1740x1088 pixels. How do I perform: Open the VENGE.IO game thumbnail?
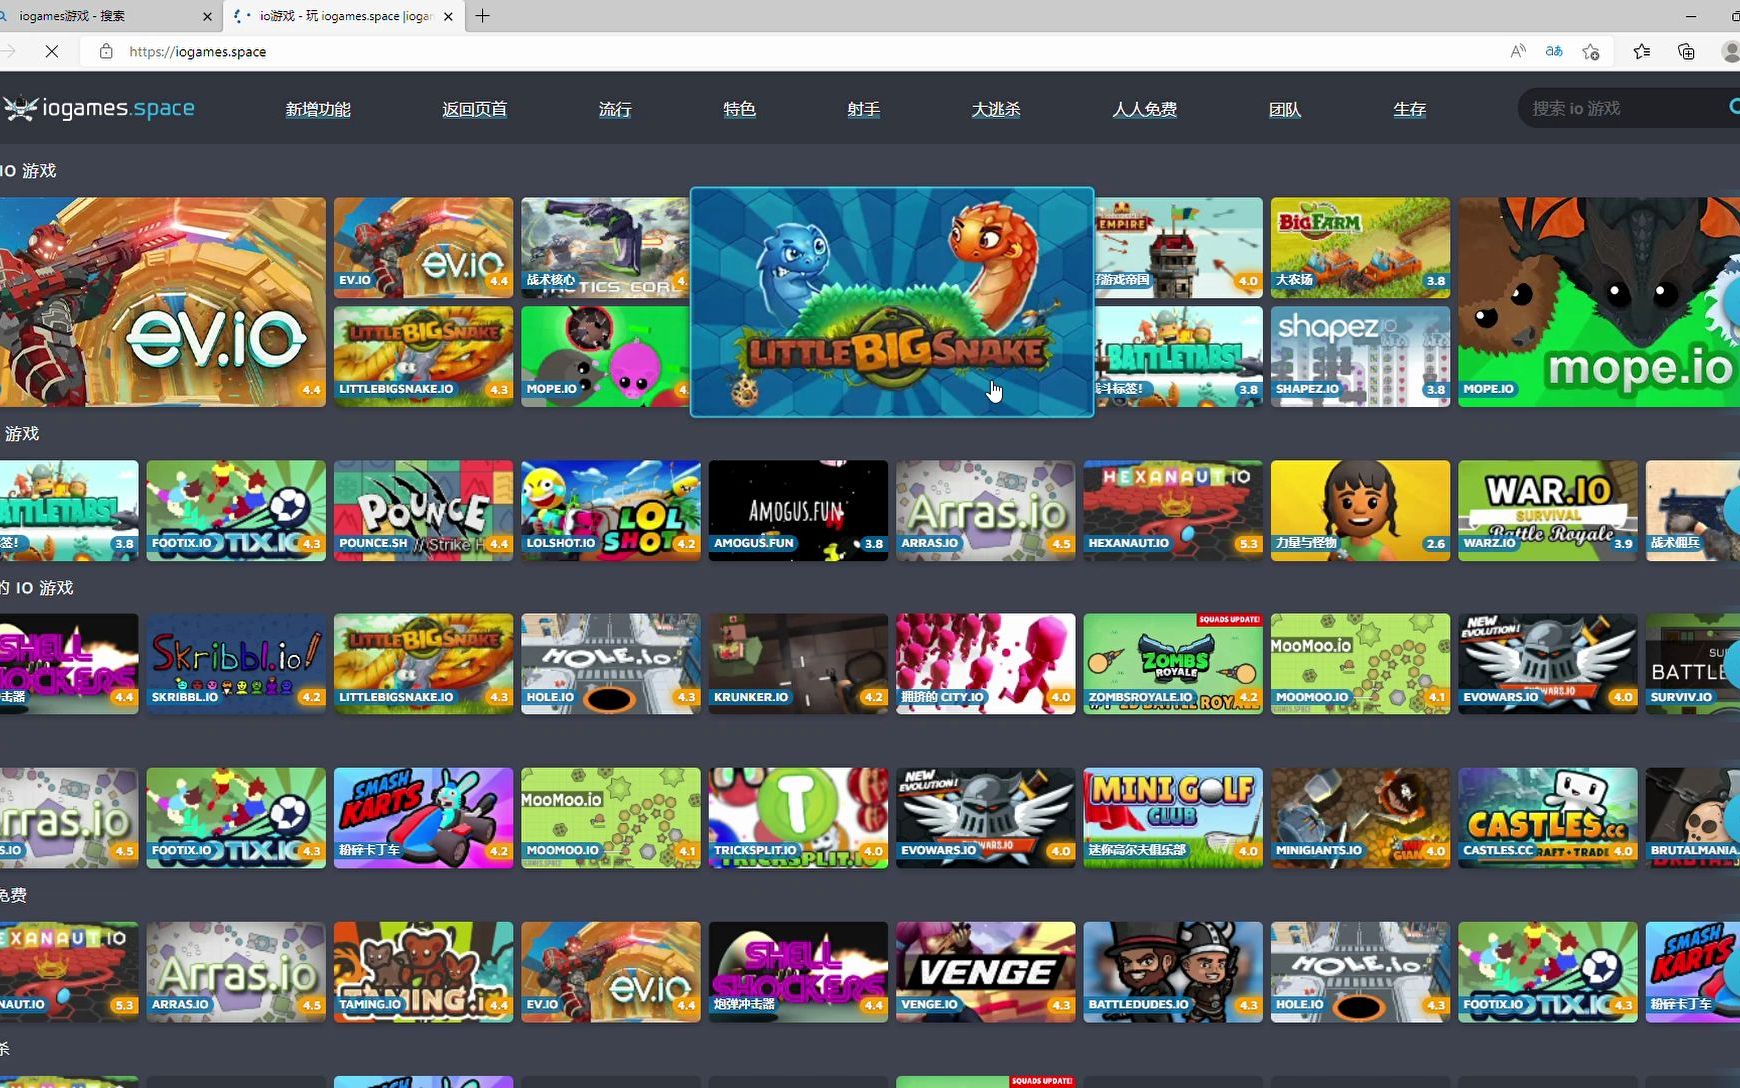point(985,972)
